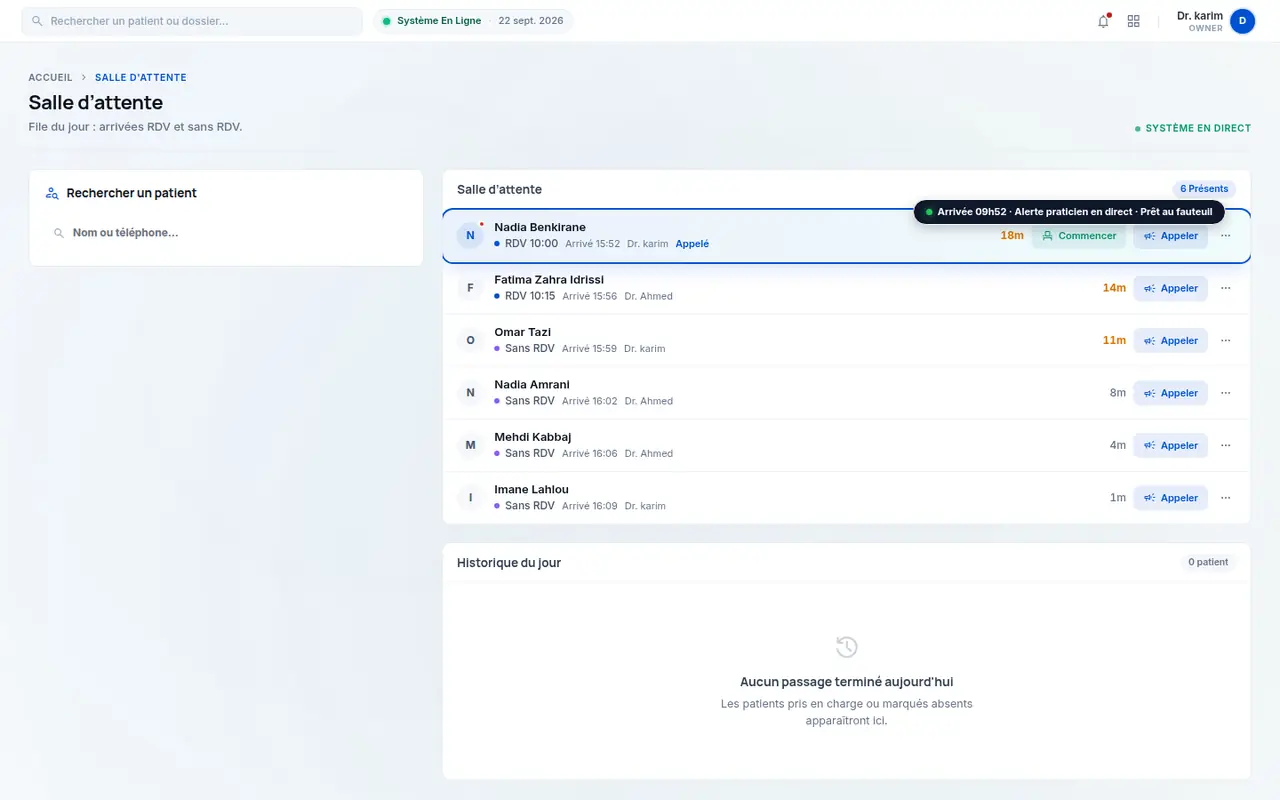1280x800 pixels.
Task: Click avatar O of Omar Tazi
Action: tap(470, 340)
